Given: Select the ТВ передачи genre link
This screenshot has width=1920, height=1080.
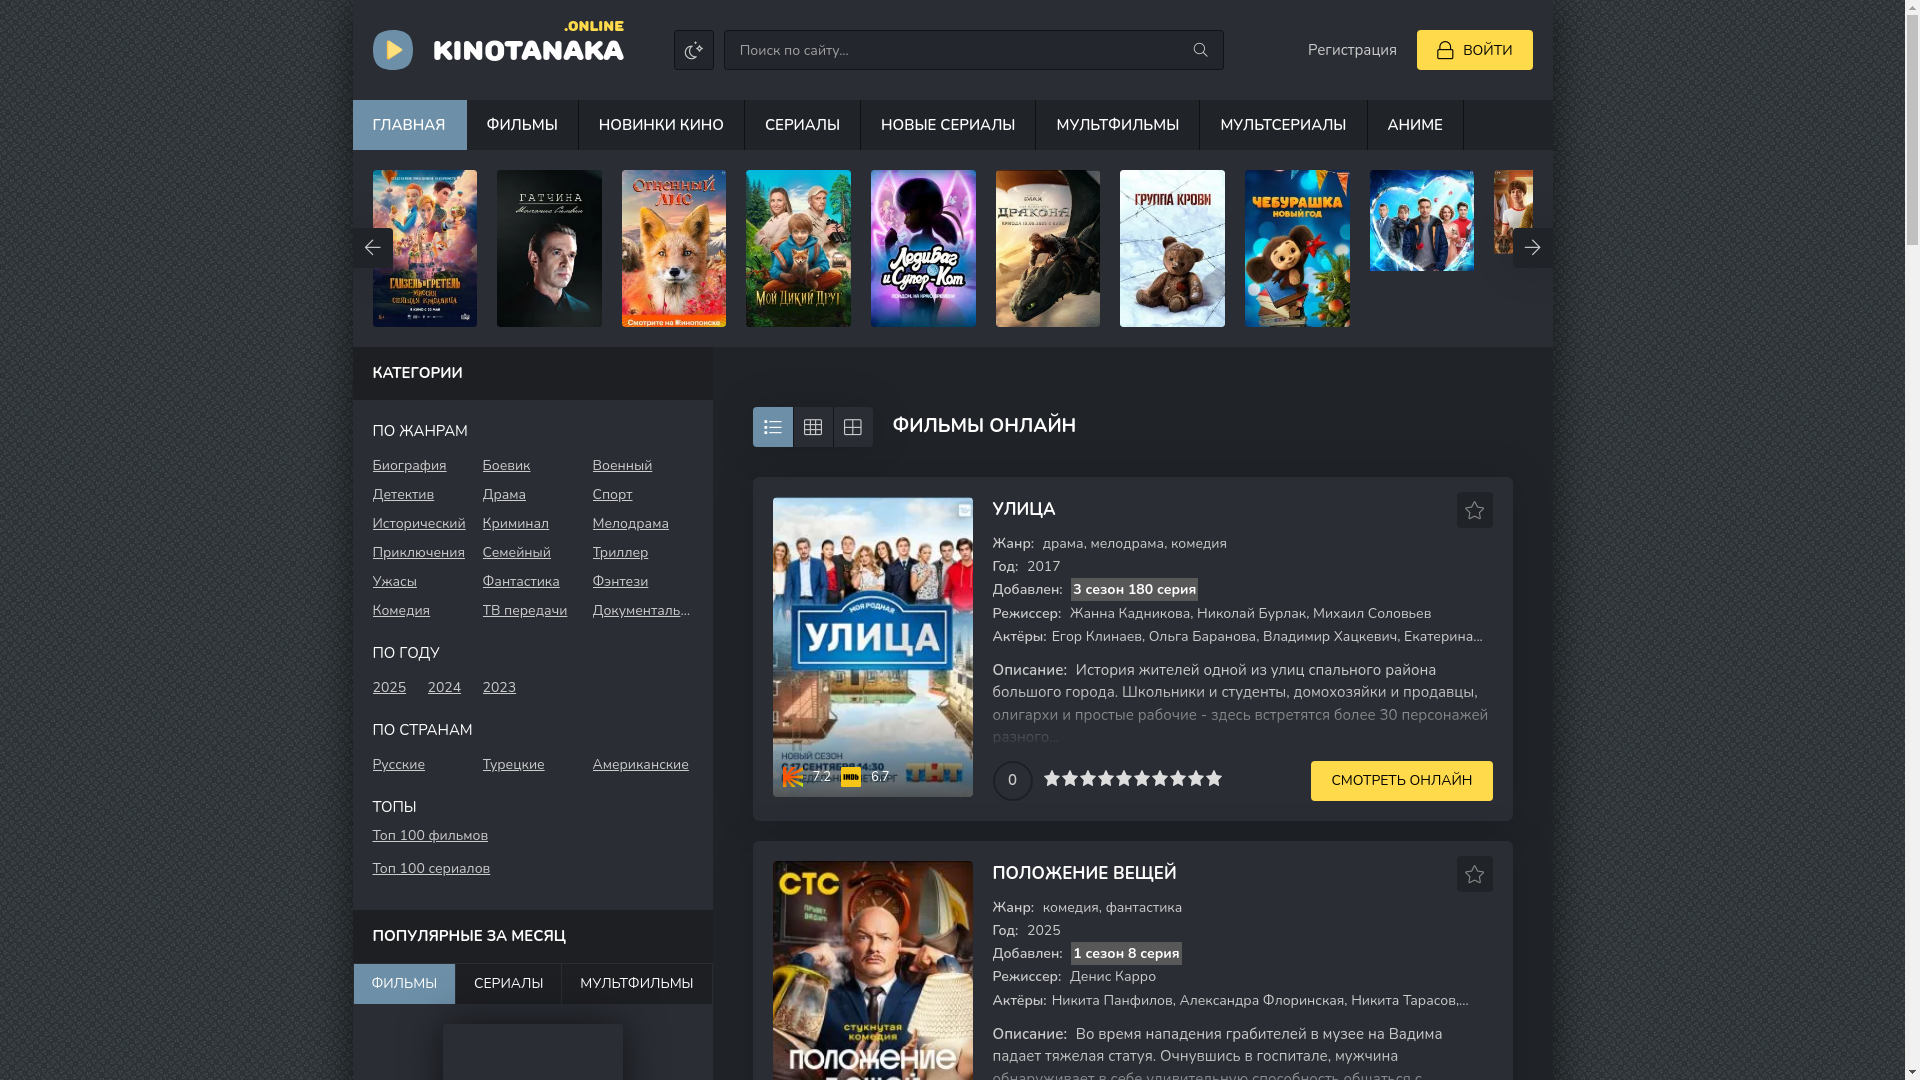Looking at the screenshot, I should [524, 611].
